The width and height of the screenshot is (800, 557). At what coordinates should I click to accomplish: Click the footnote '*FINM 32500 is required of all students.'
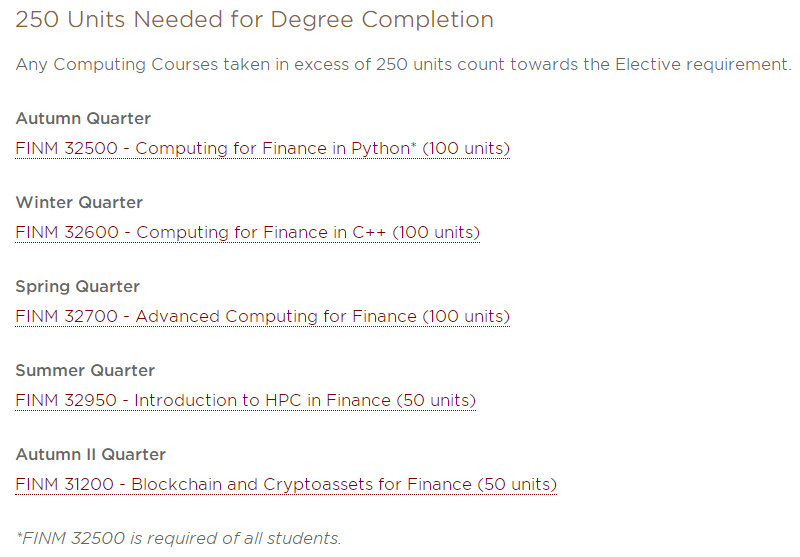pyautogui.click(x=179, y=539)
